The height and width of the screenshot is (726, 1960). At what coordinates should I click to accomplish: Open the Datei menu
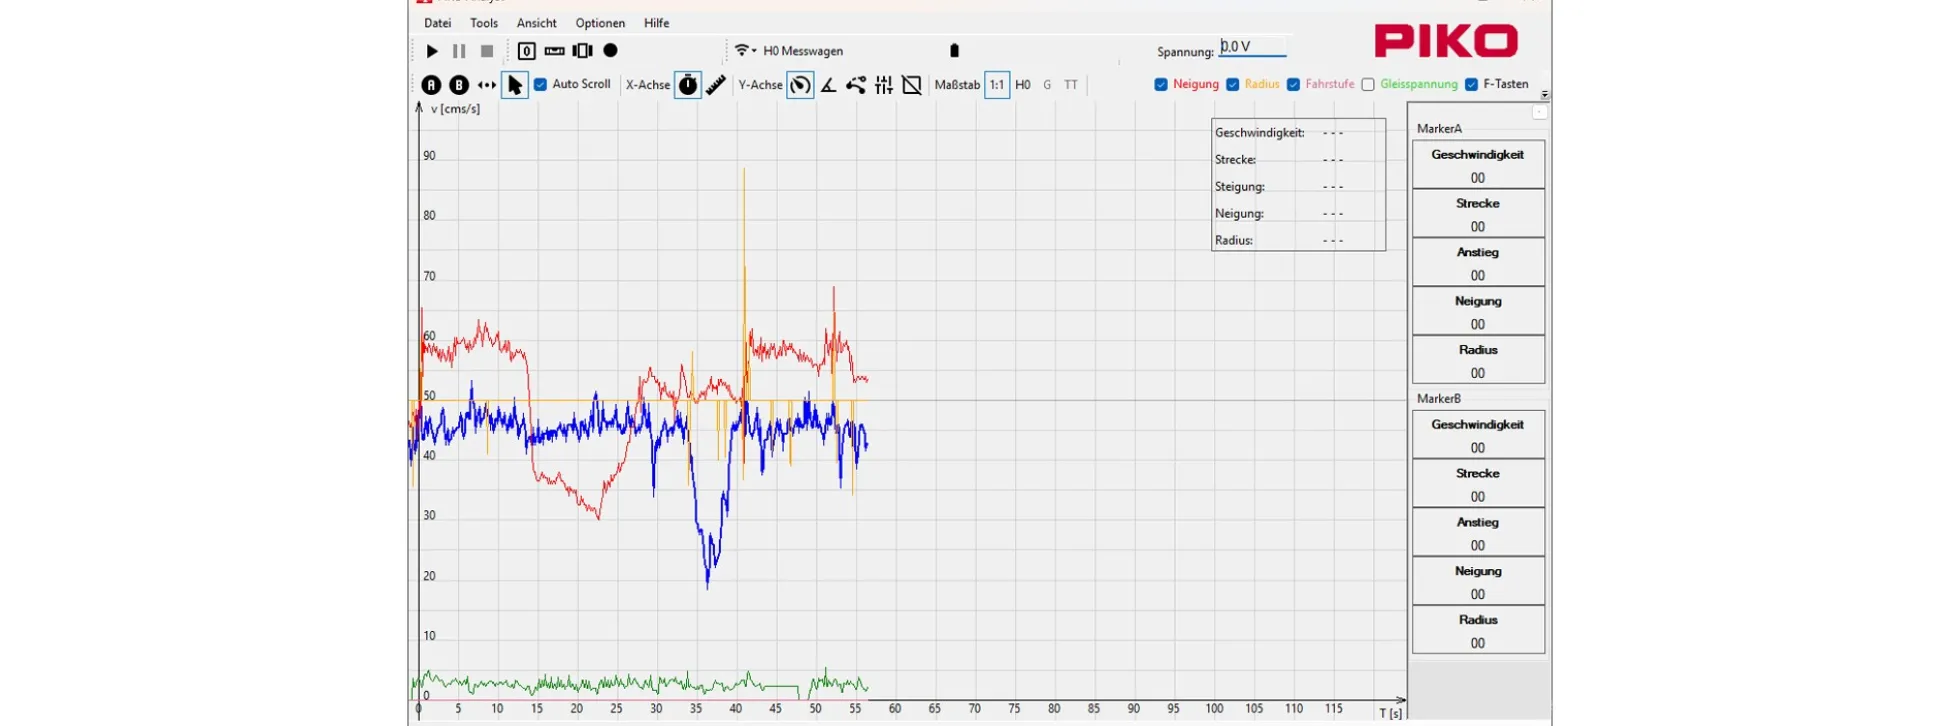pyautogui.click(x=438, y=23)
